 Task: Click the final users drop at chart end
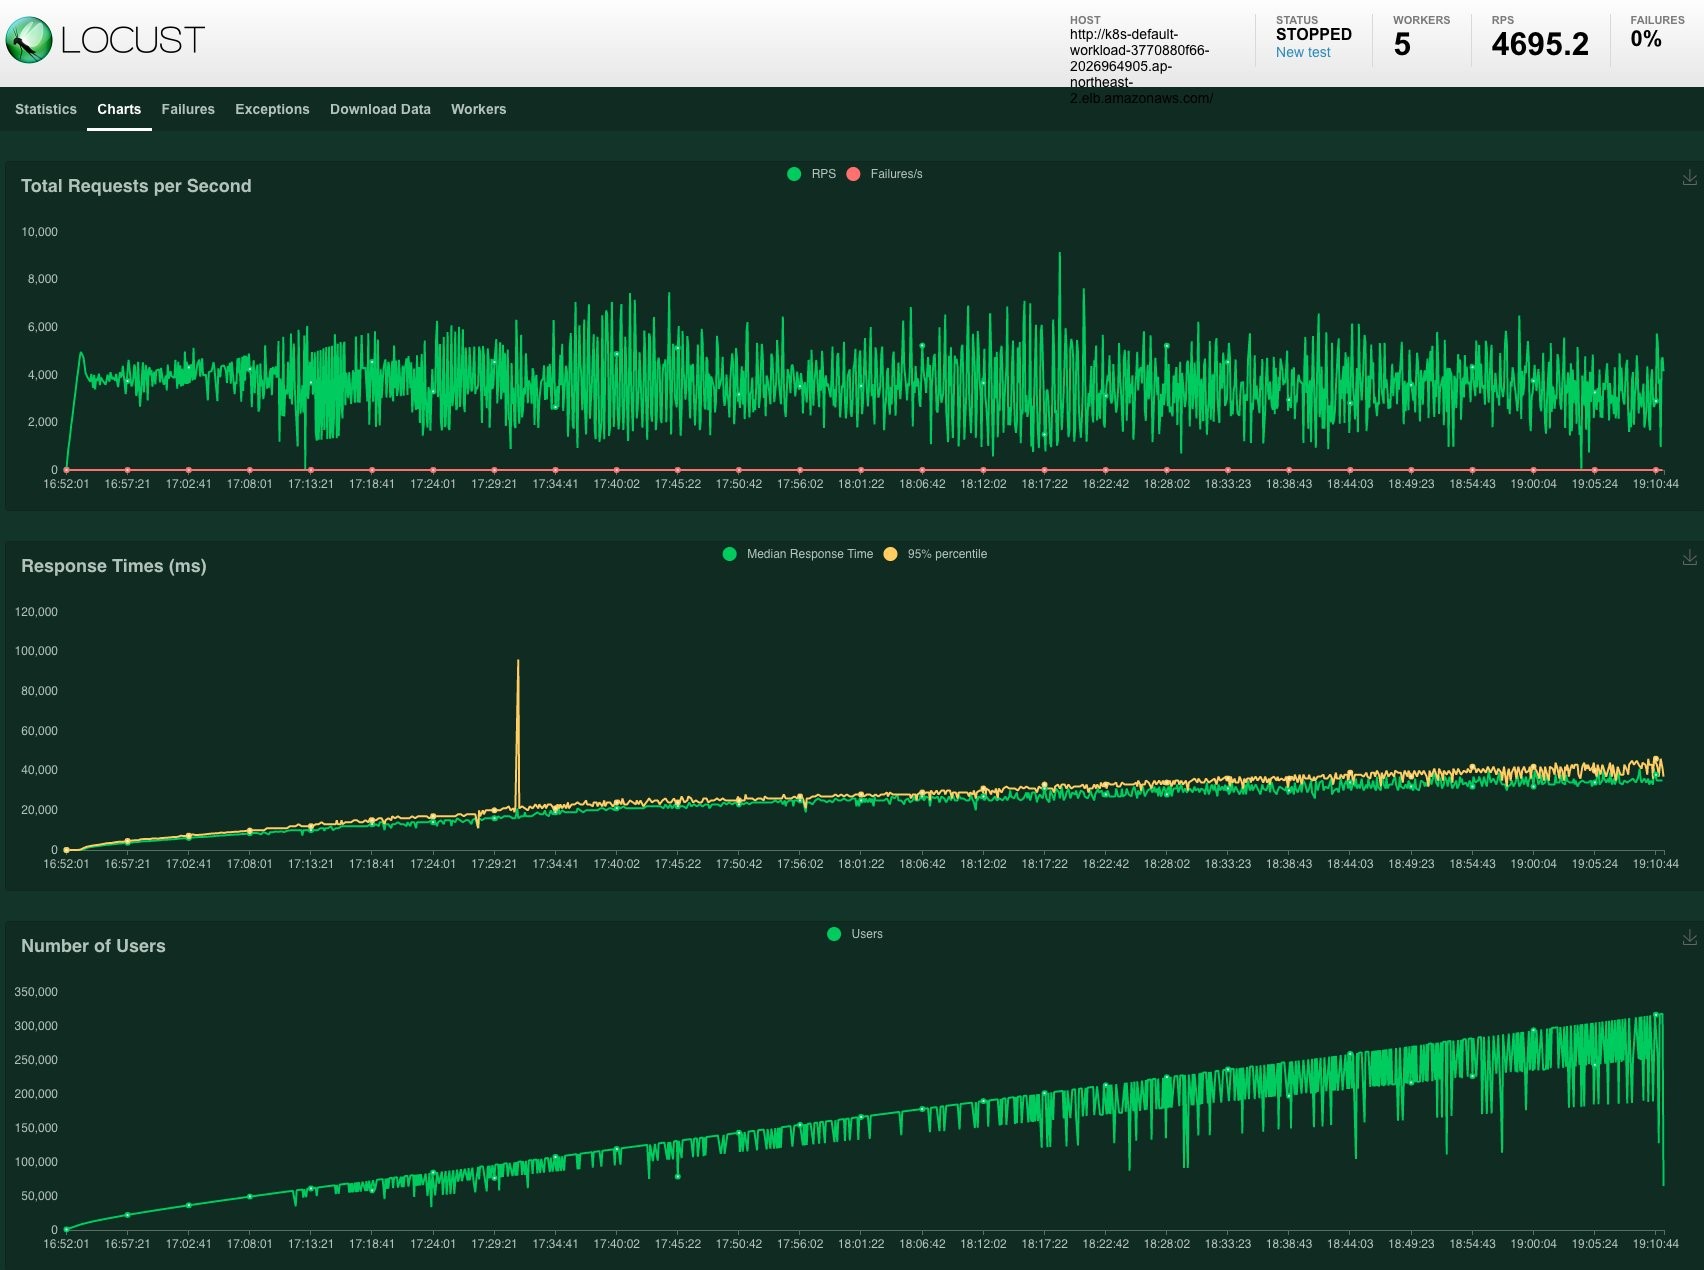coord(1663,1183)
